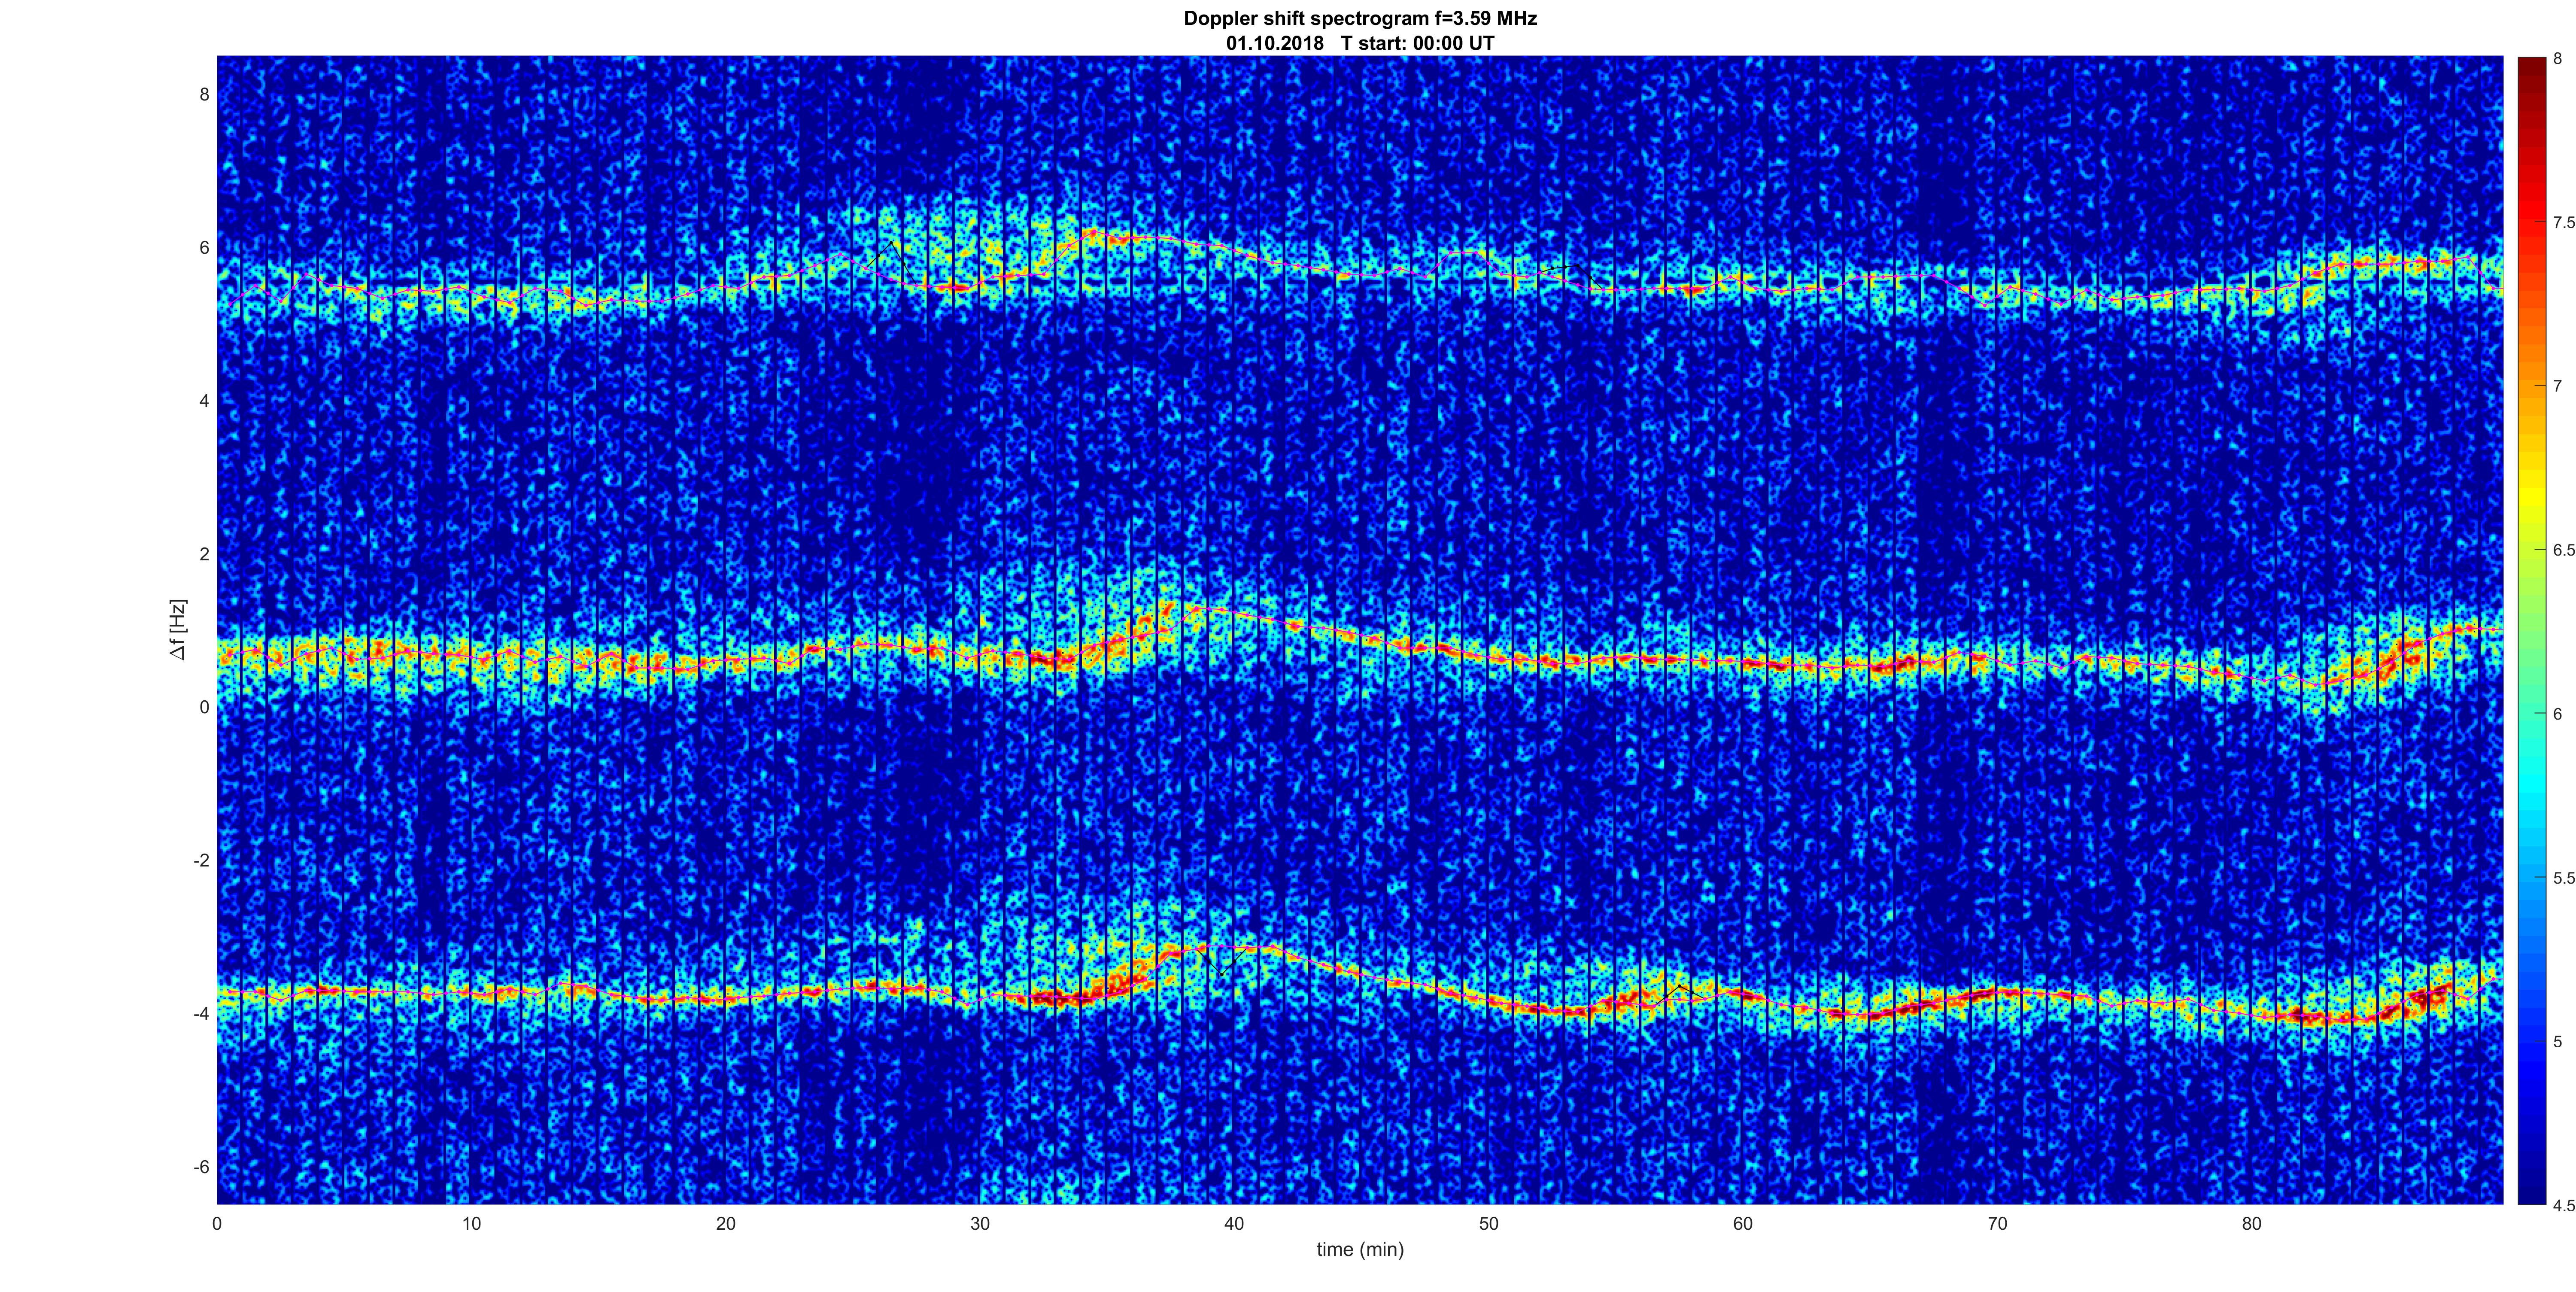This screenshot has height=1292, width=2576.
Task: Click the x-axis tick label "10"
Action: 471,1224
